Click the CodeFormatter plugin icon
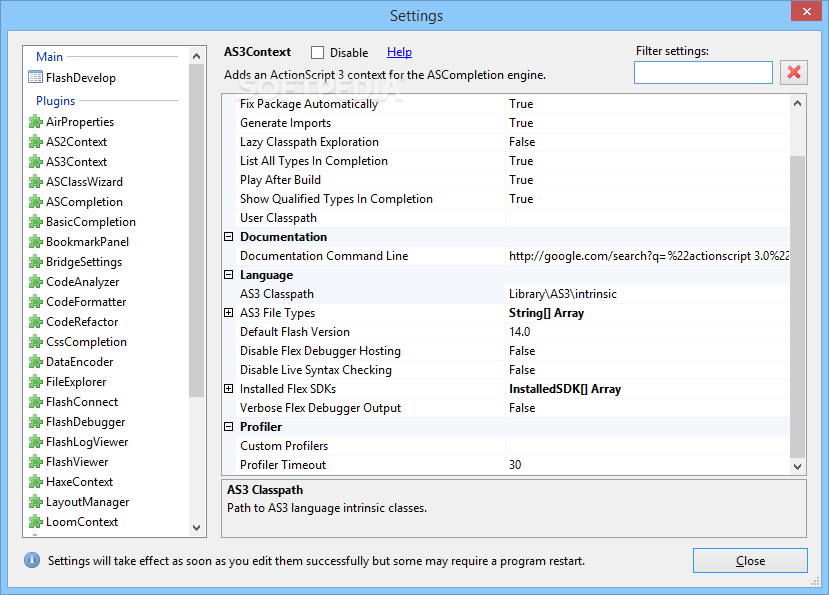 [35, 302]
